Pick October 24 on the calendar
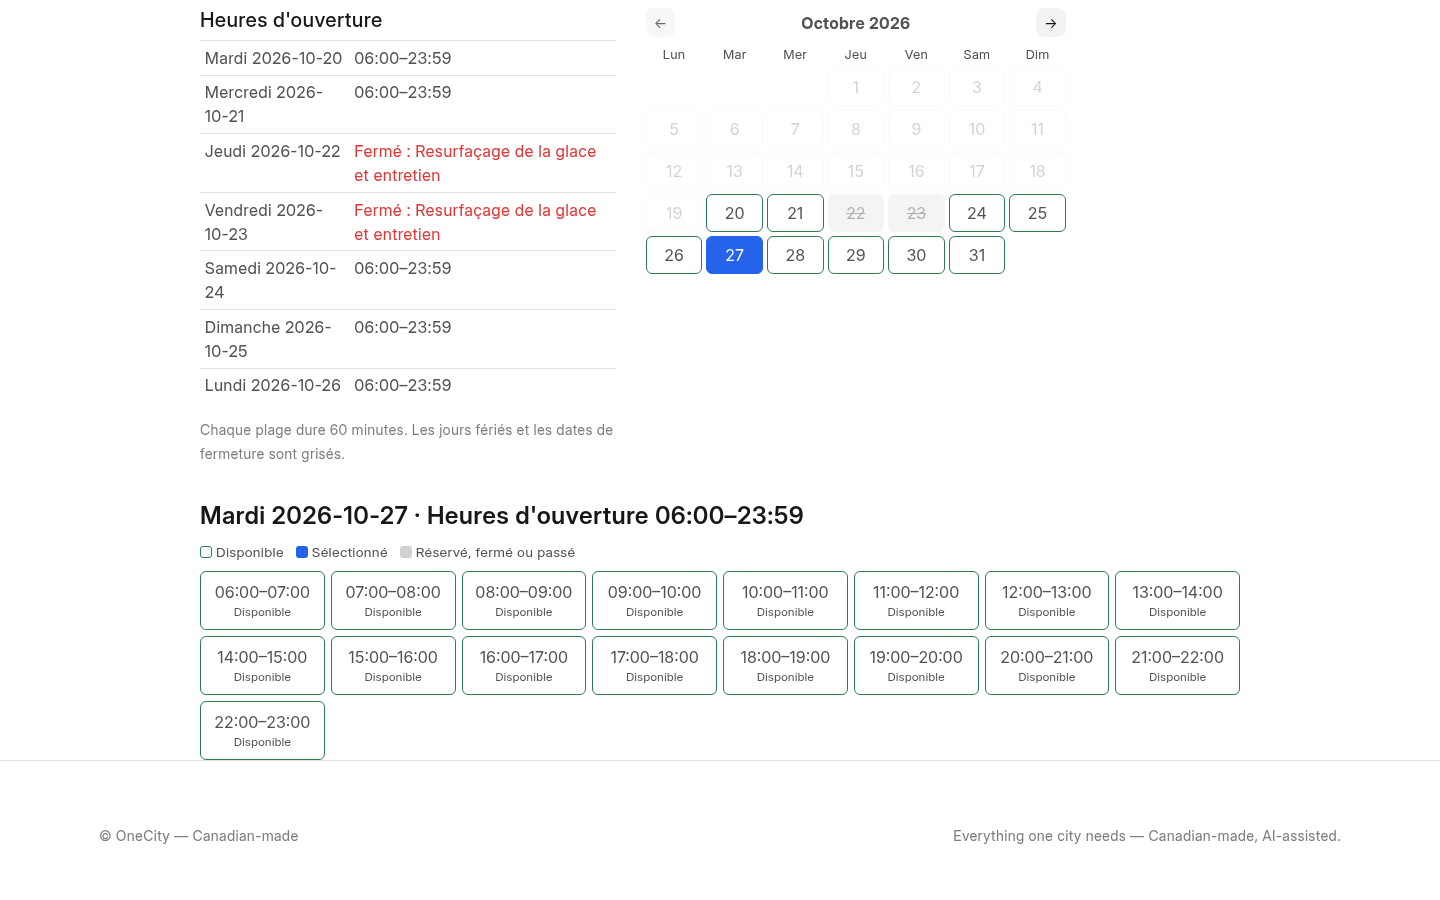Viewport: 1440px width, 900px height. coord(977,213)
